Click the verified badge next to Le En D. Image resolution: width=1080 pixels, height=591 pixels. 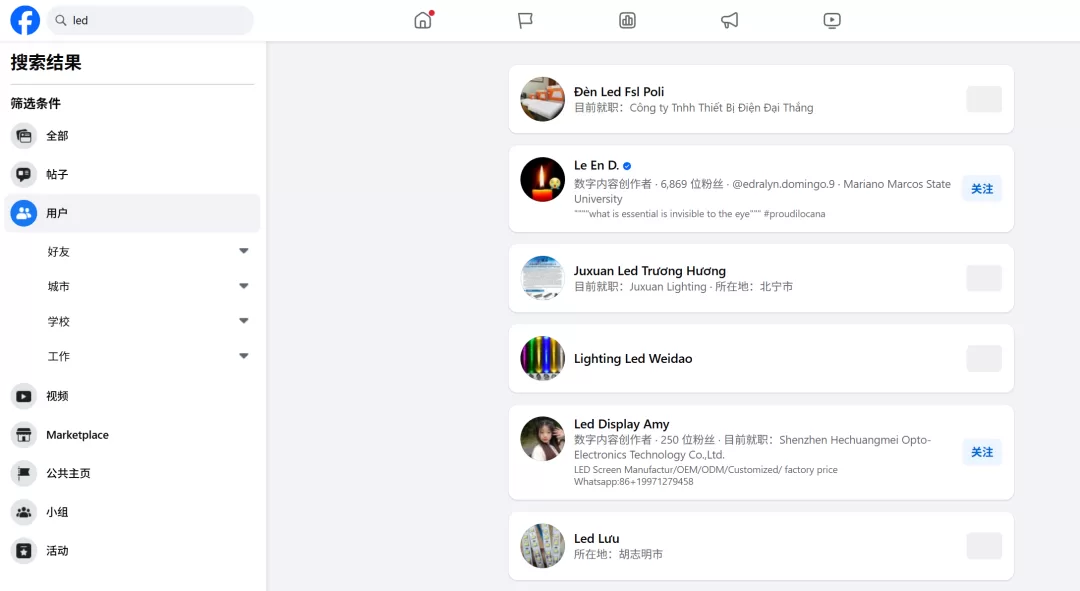(627, 166)
